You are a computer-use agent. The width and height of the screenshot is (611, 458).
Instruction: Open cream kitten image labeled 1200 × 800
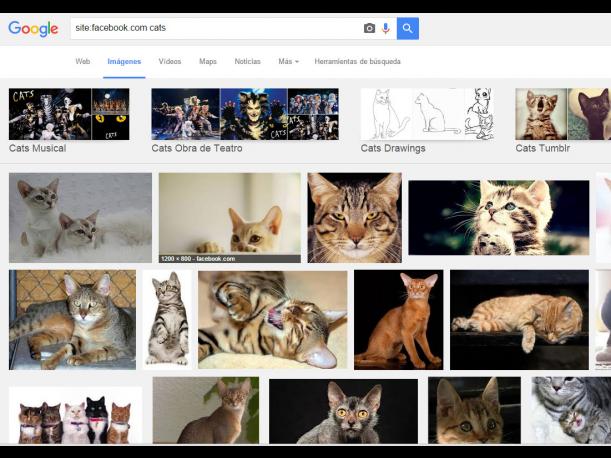pos(230,218)
